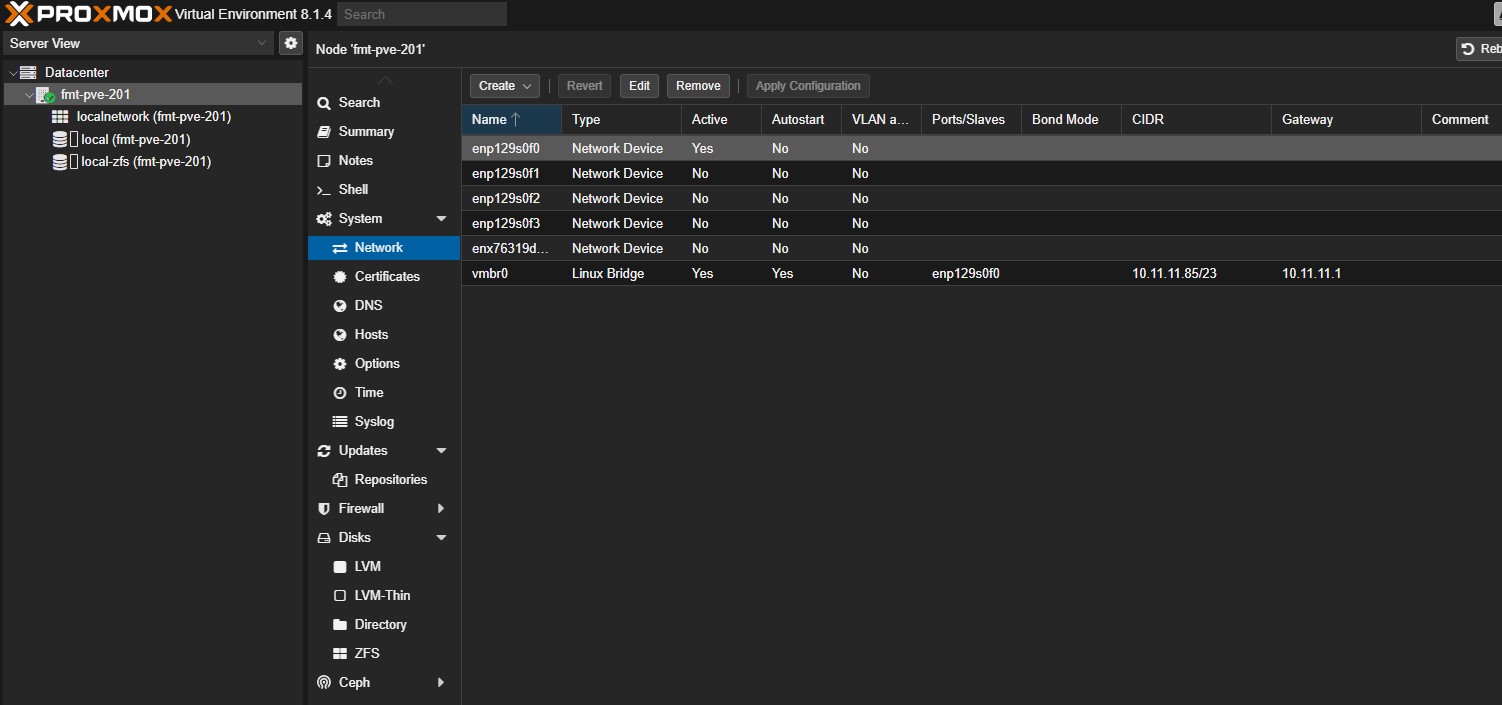Collapse the Datacenter tree node
Screen dimensions: 1502x705
click(13, 73)
